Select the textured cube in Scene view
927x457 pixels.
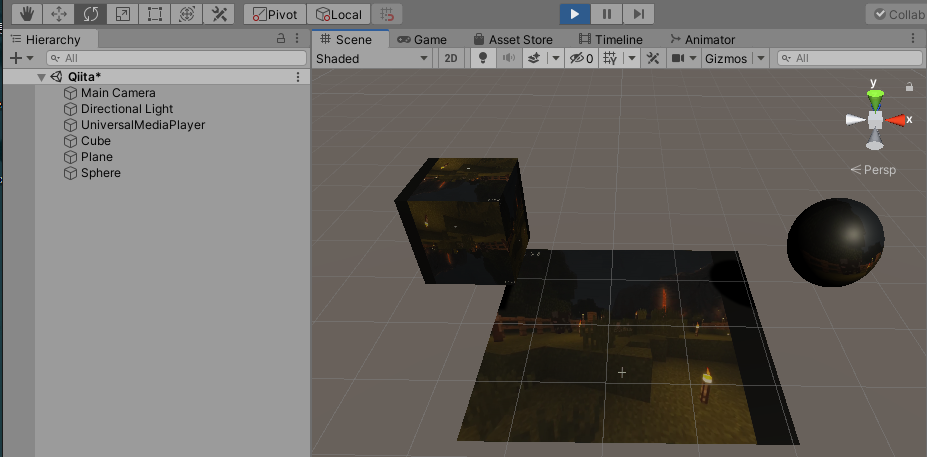coord(464,222)
